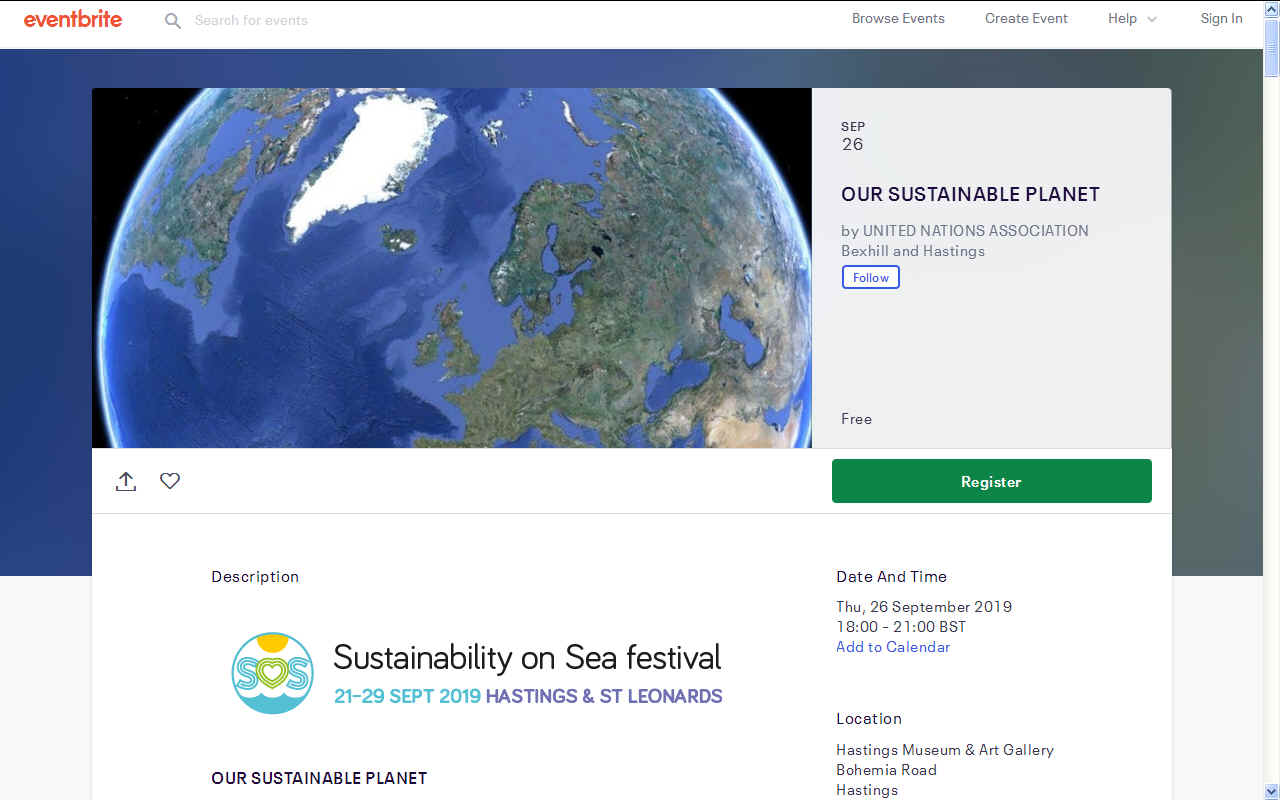
Task: Open organizer UNITED NATIONS ASSOCIATION link
Action: click(x=965, y=240)
